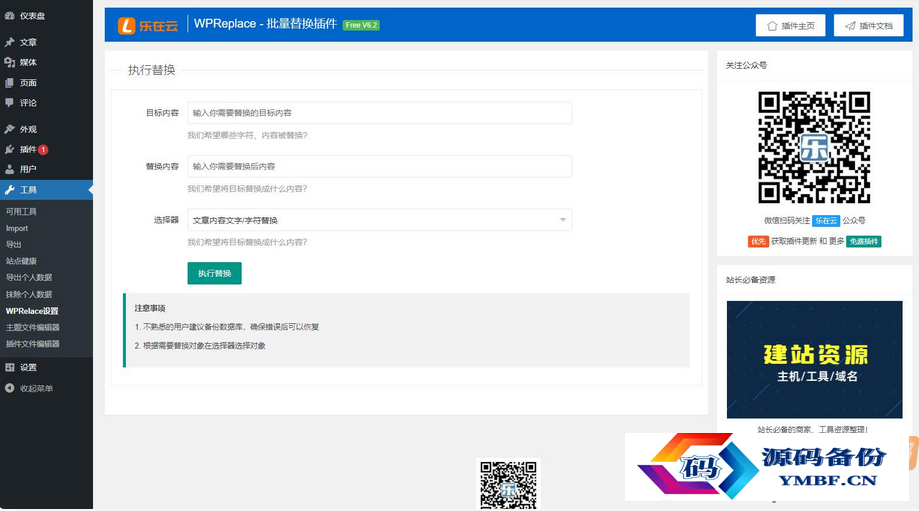Click the collapse arrow icon beside 收起菜单
Image resolution: width=919 pixels, height=511 pixels.
point(9,388)
